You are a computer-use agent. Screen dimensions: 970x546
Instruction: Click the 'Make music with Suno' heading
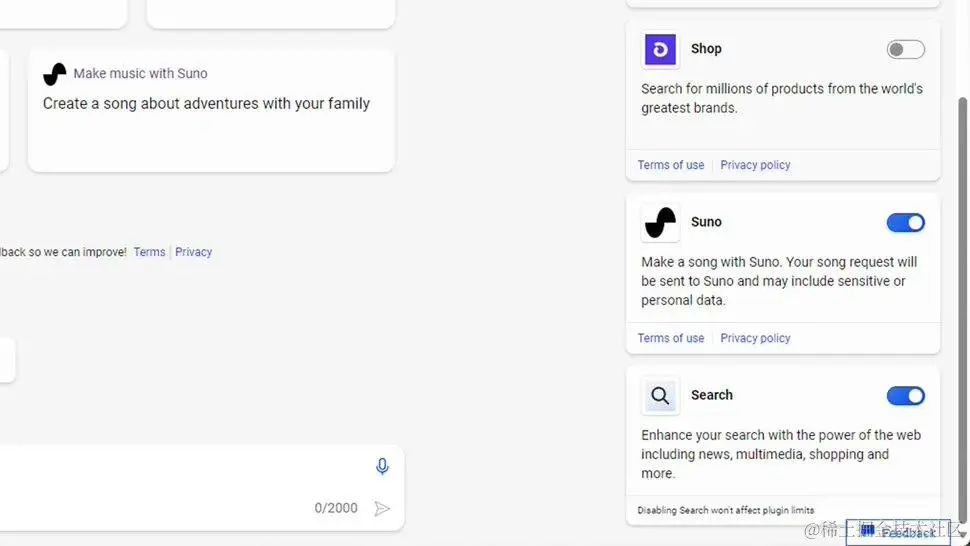140,74
